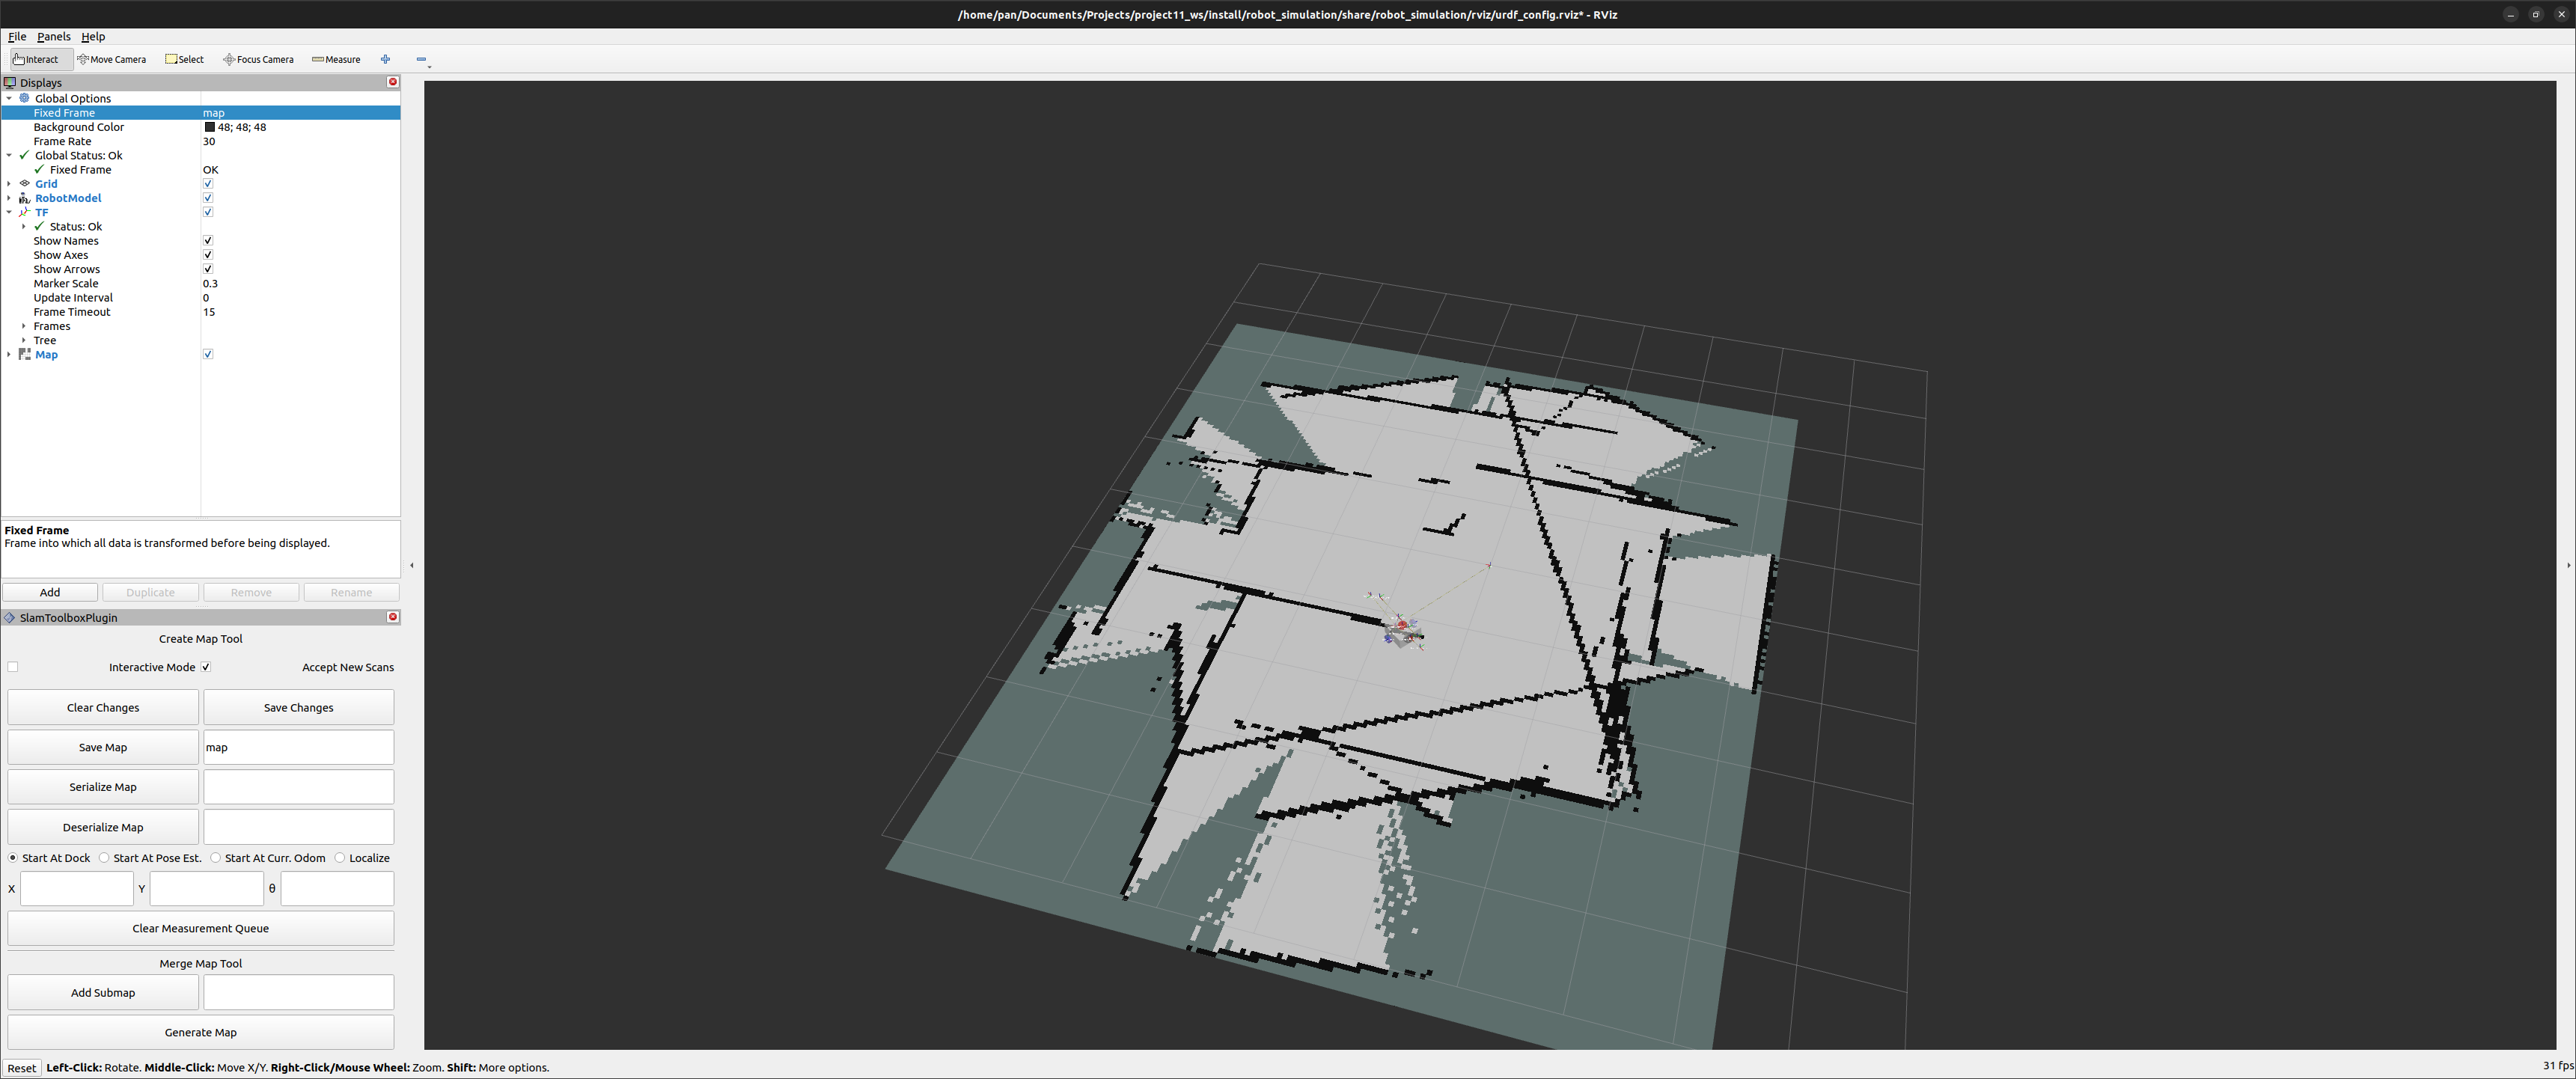The width and height of the screenshot is (2576, 1079).
Task: Expand the Tree node under TF
Action: point(24,340)
